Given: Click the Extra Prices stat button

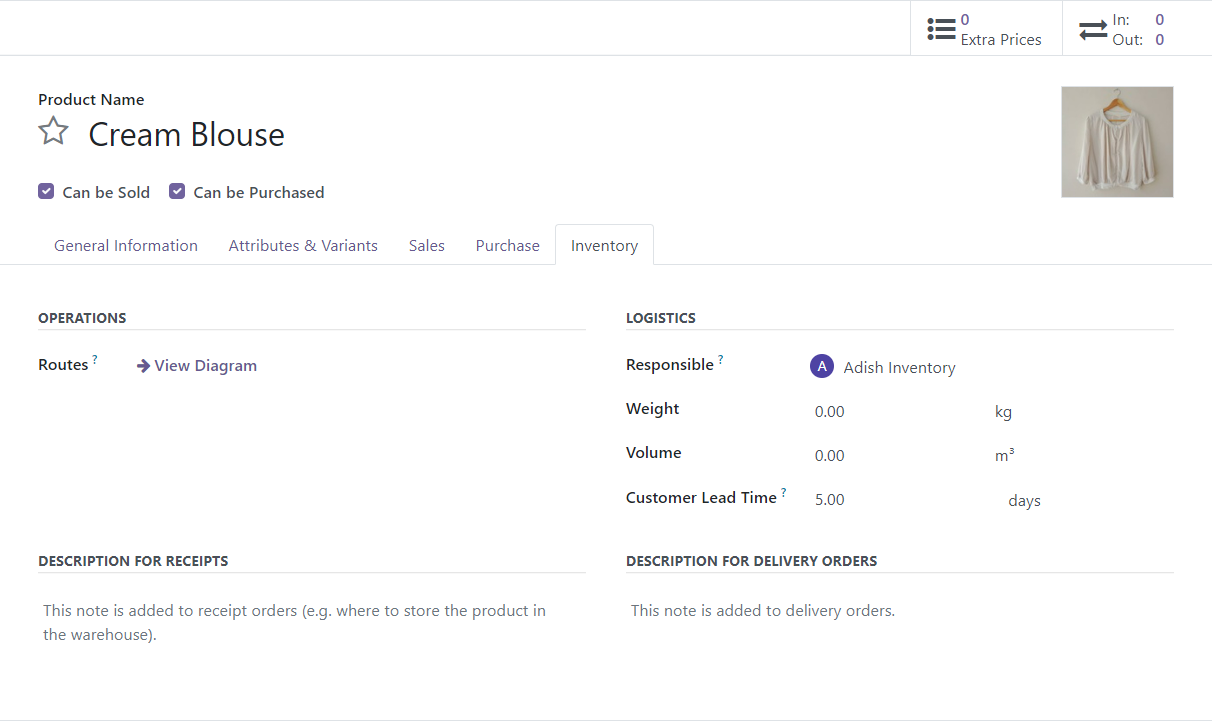Looking at the screenshot, I should click(x=986, y=29).
